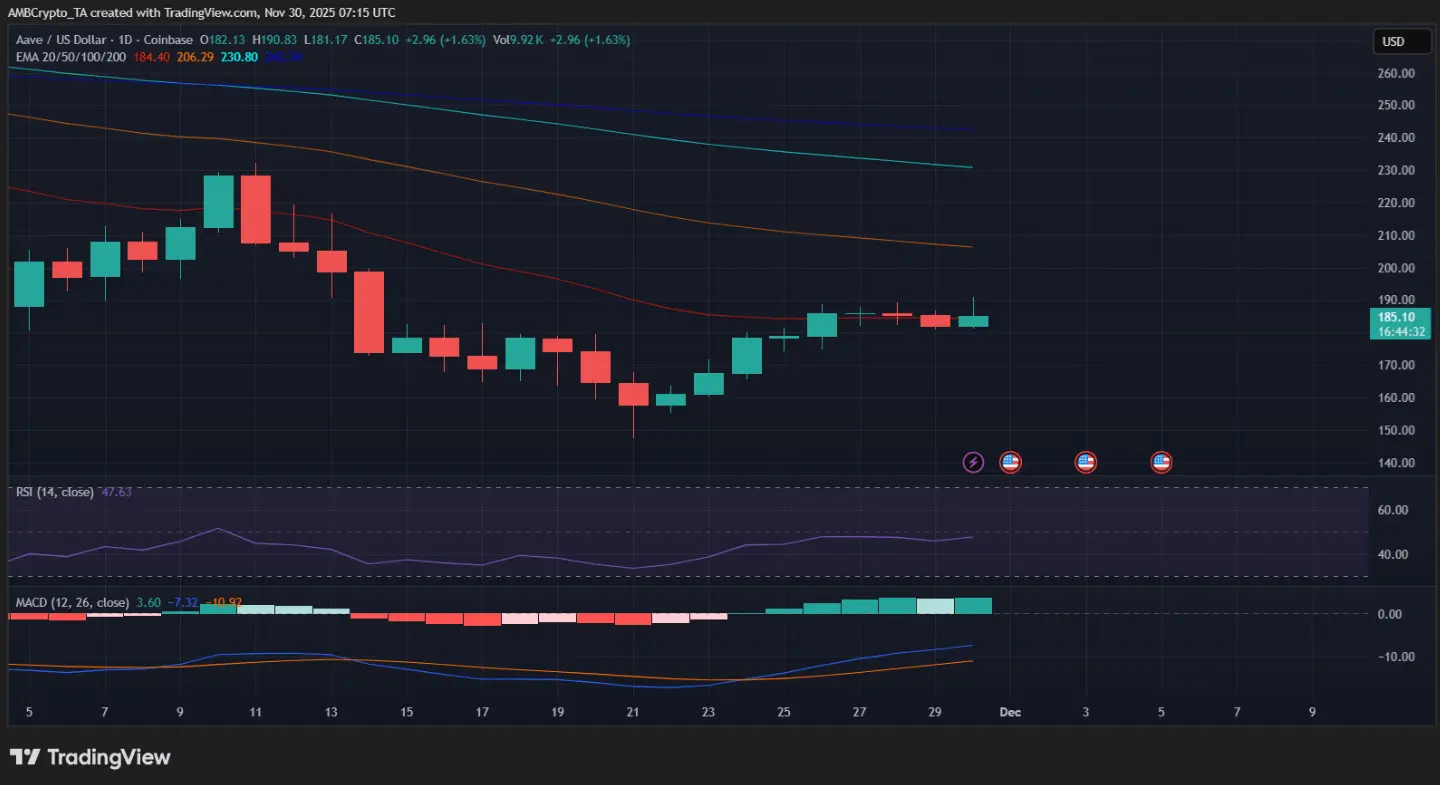Click the MACD (12, 26, close) label

click(71, 603)
